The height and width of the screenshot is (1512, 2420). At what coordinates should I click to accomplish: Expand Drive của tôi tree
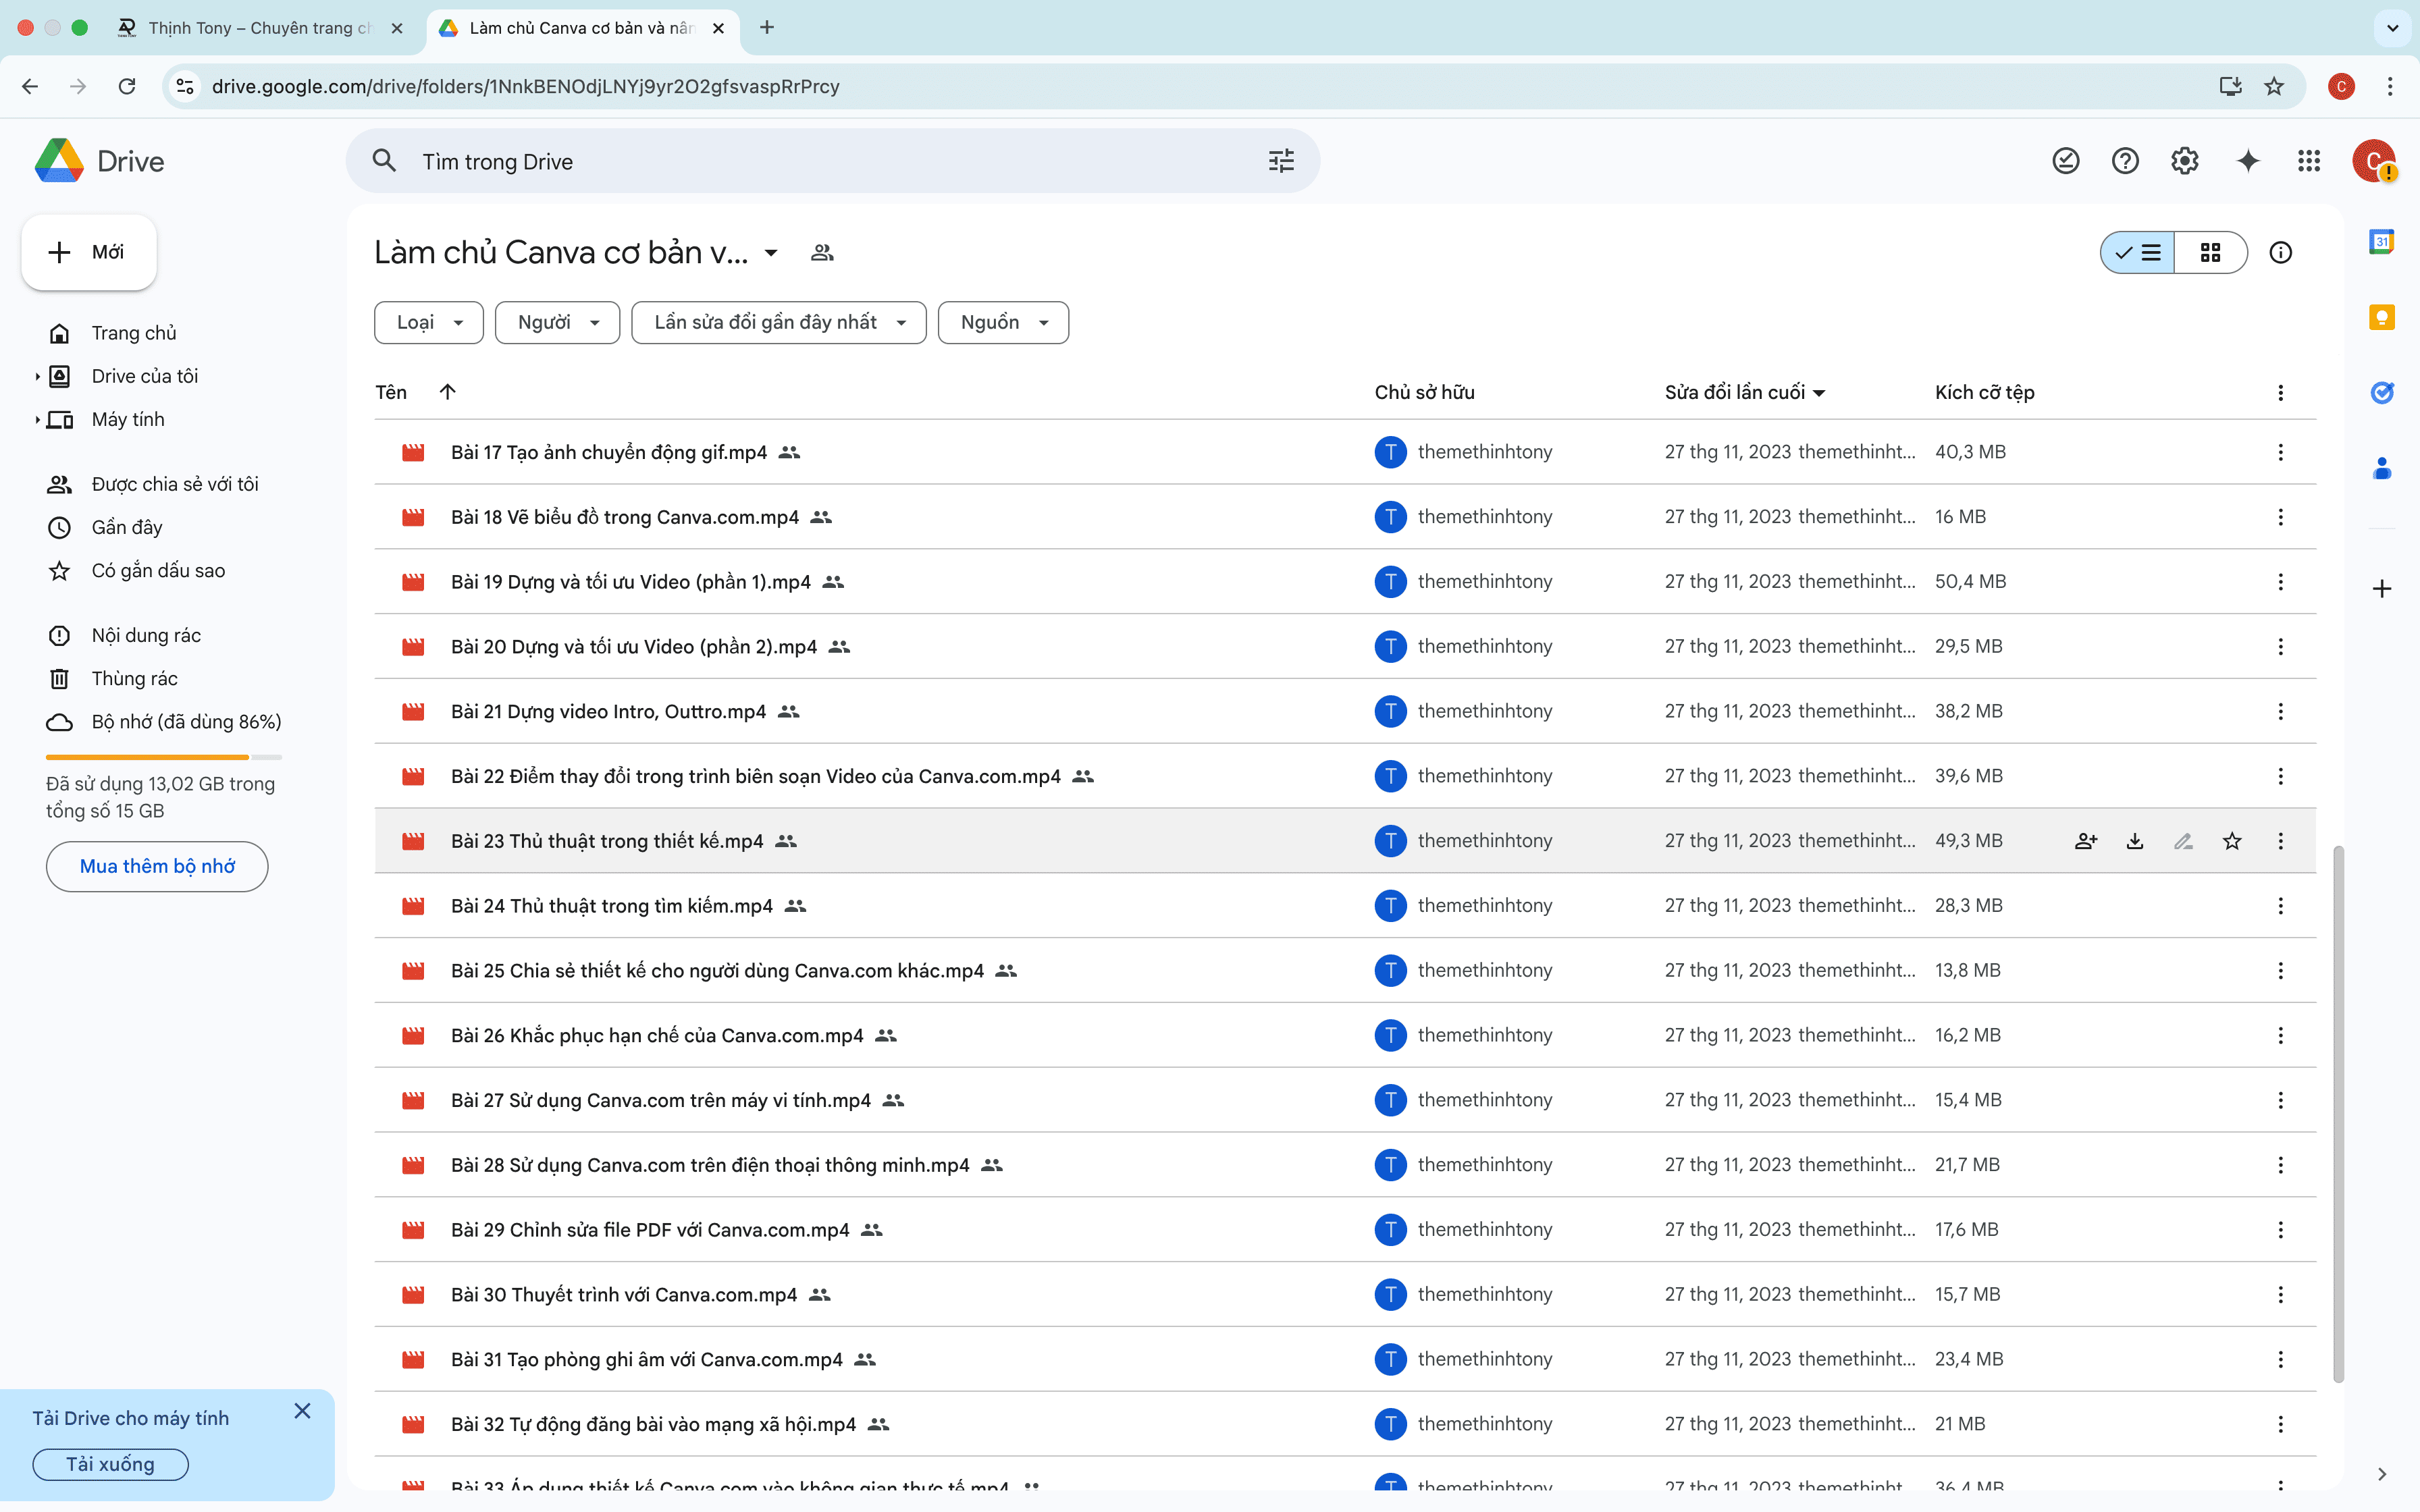[37, 376]
